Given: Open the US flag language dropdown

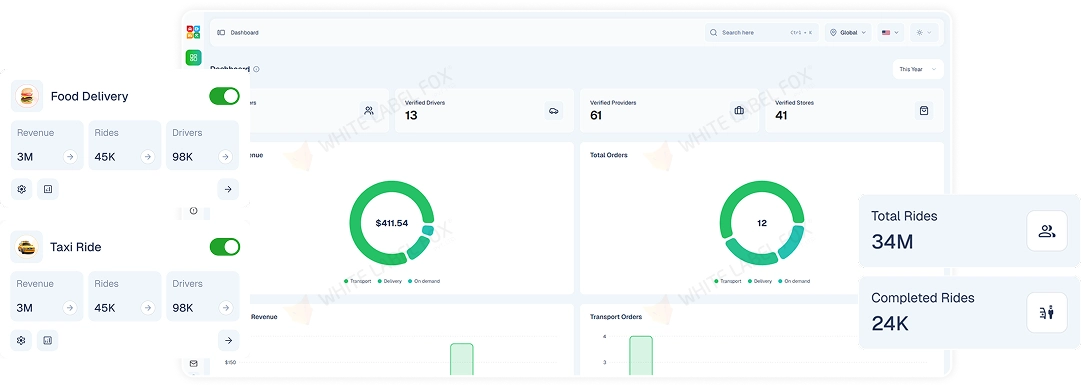Looking at the screenshot, I should coord(891,32).
